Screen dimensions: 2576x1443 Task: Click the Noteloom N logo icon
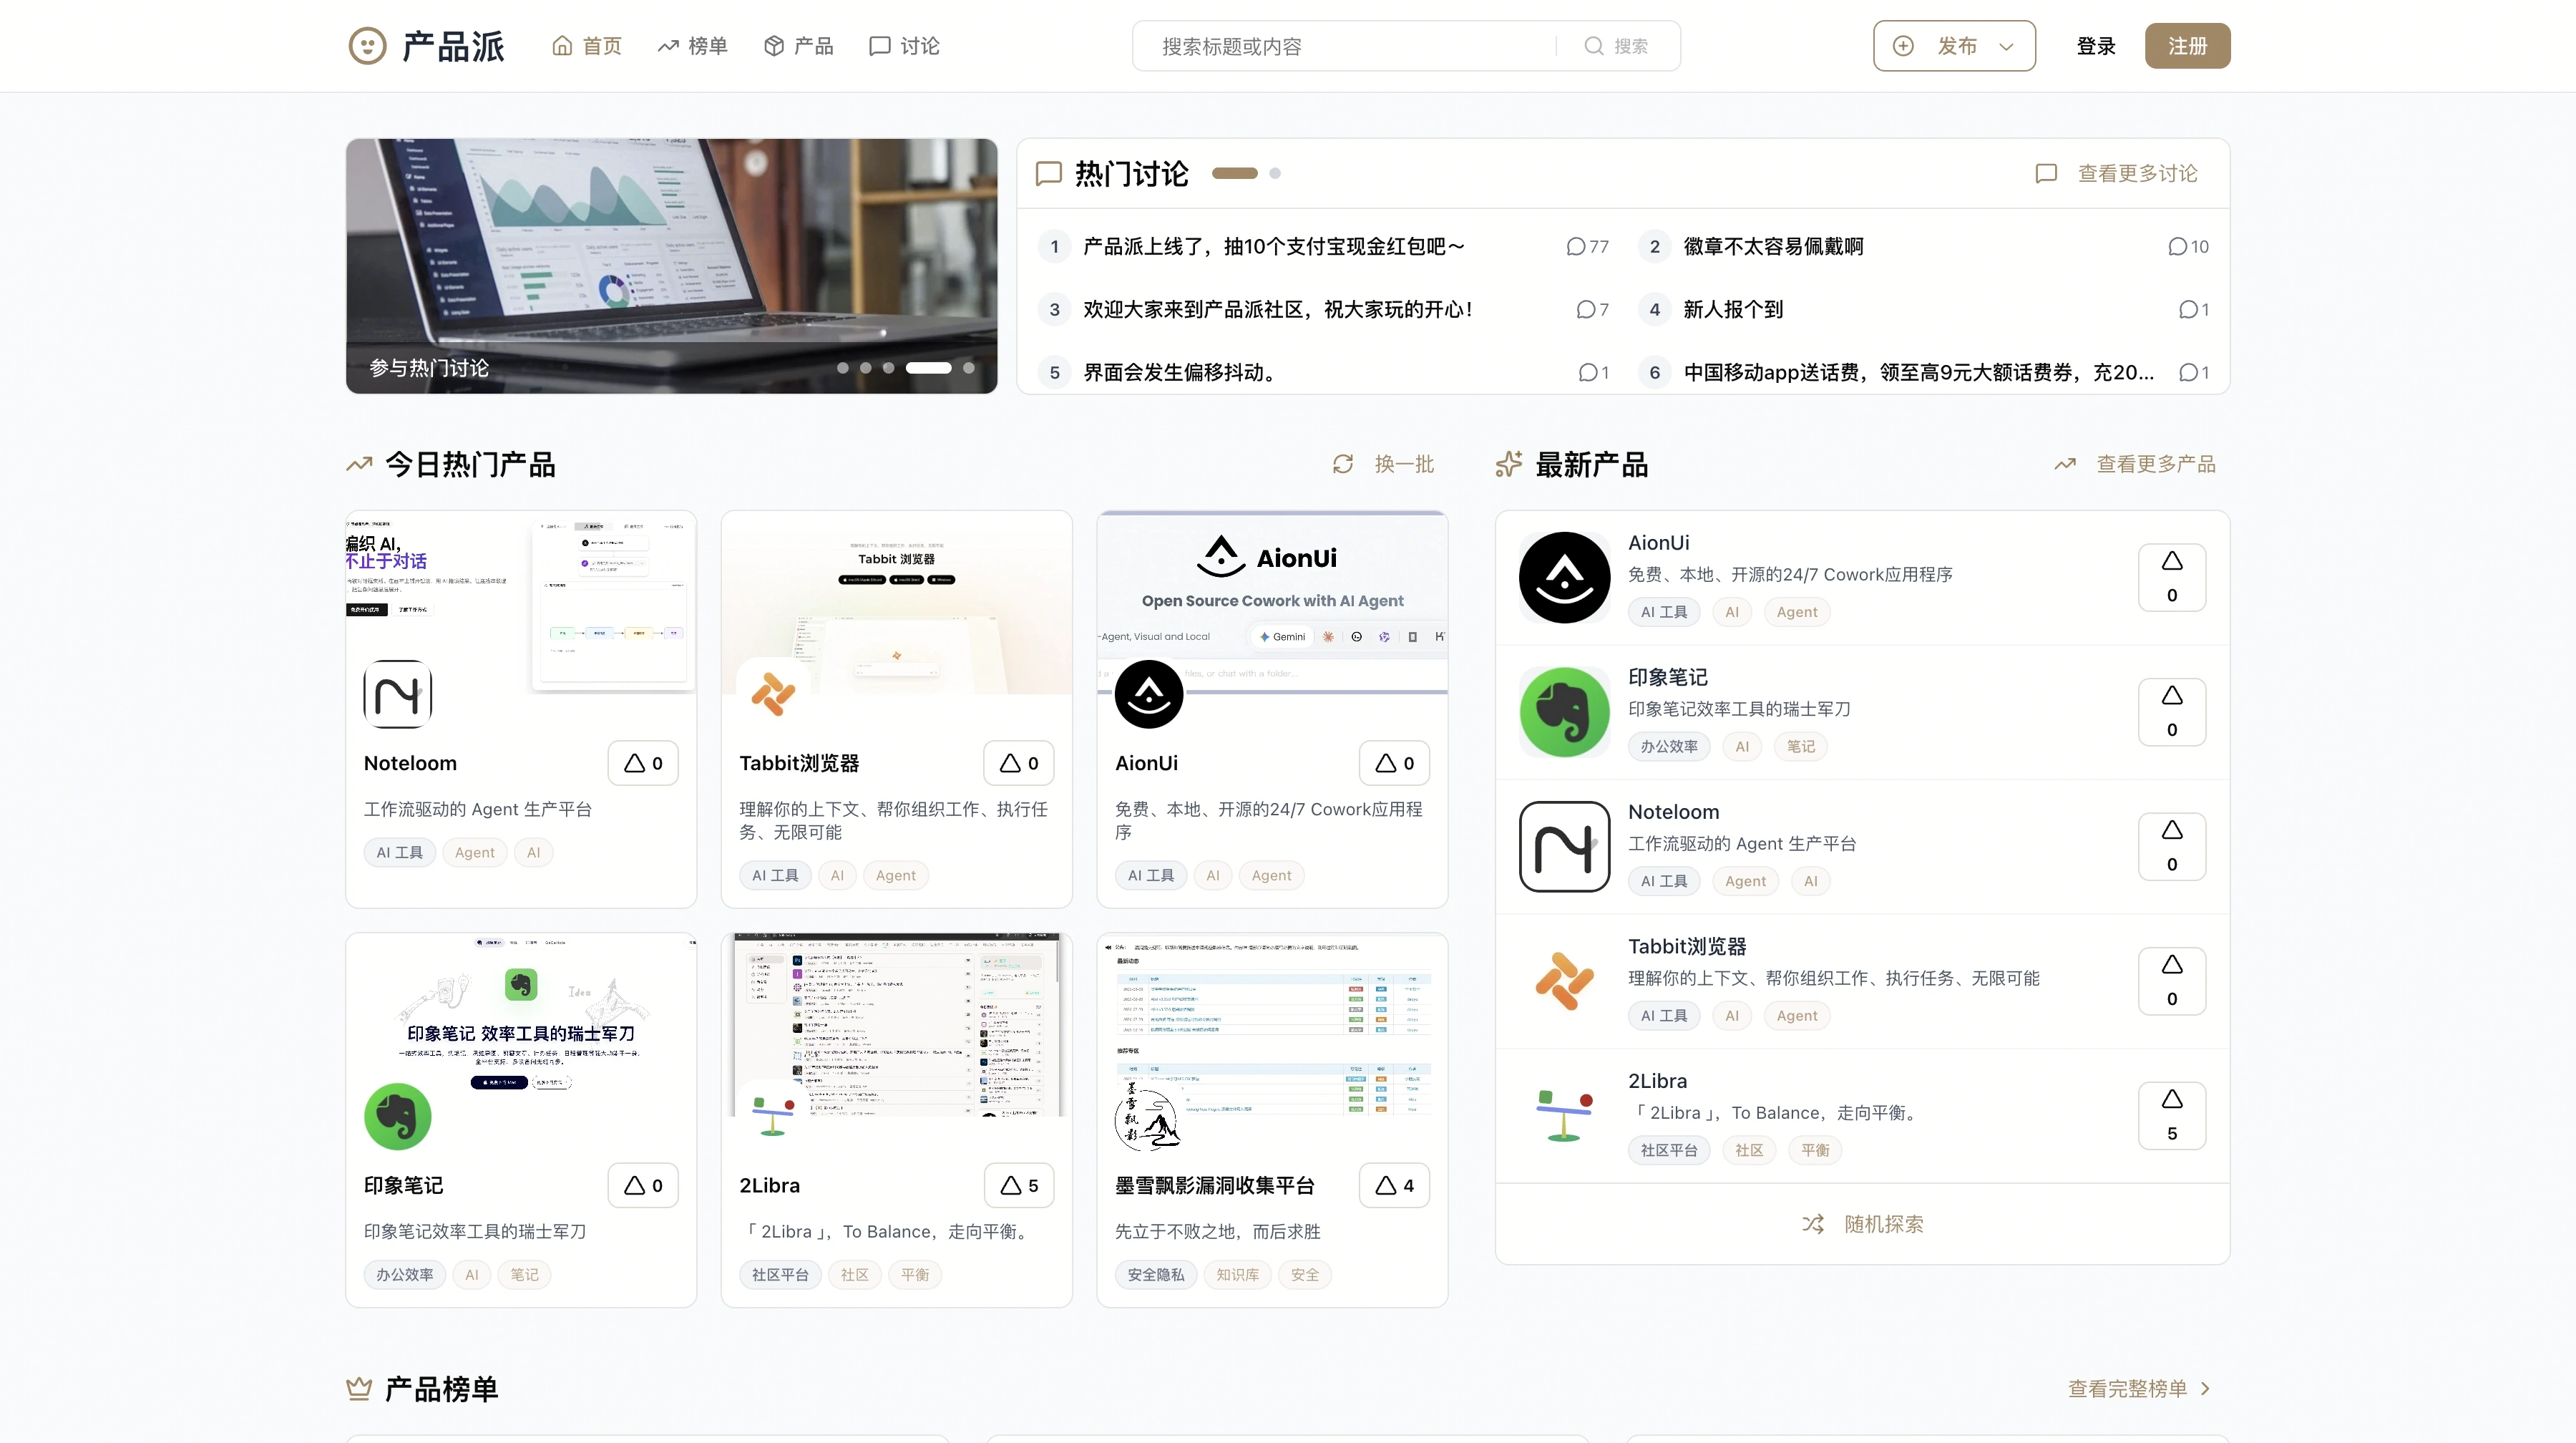coord(397,693)
